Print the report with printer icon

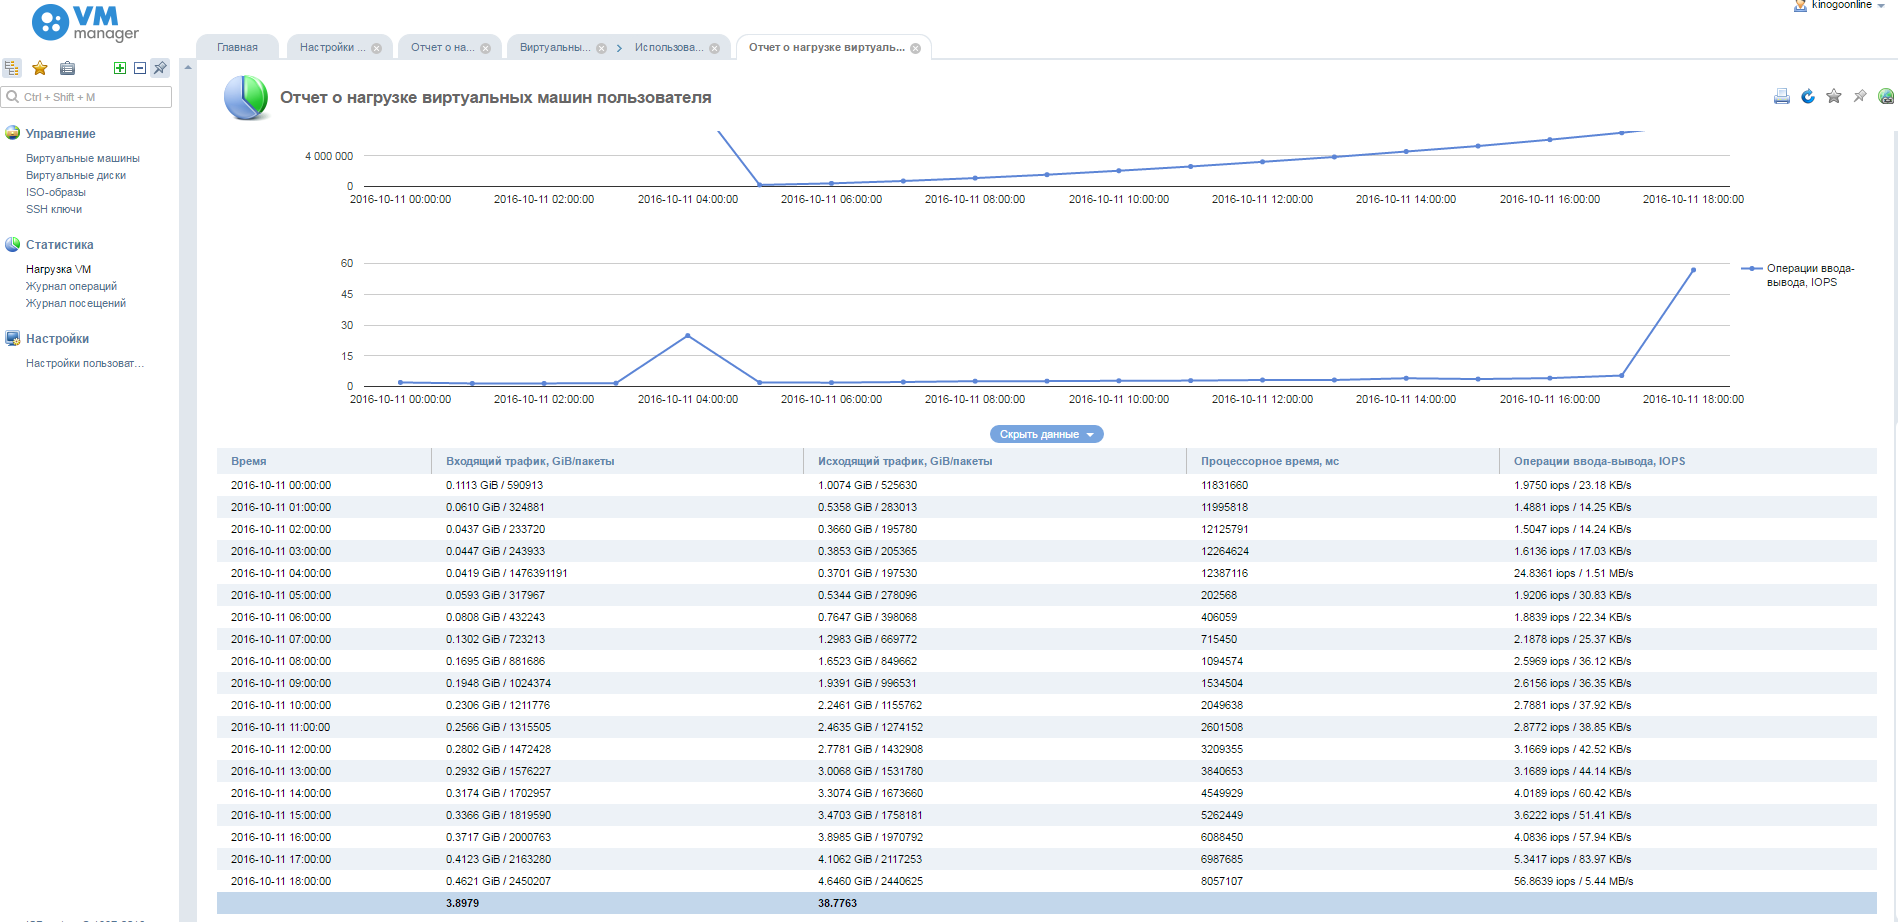(x=1781, y=96)
